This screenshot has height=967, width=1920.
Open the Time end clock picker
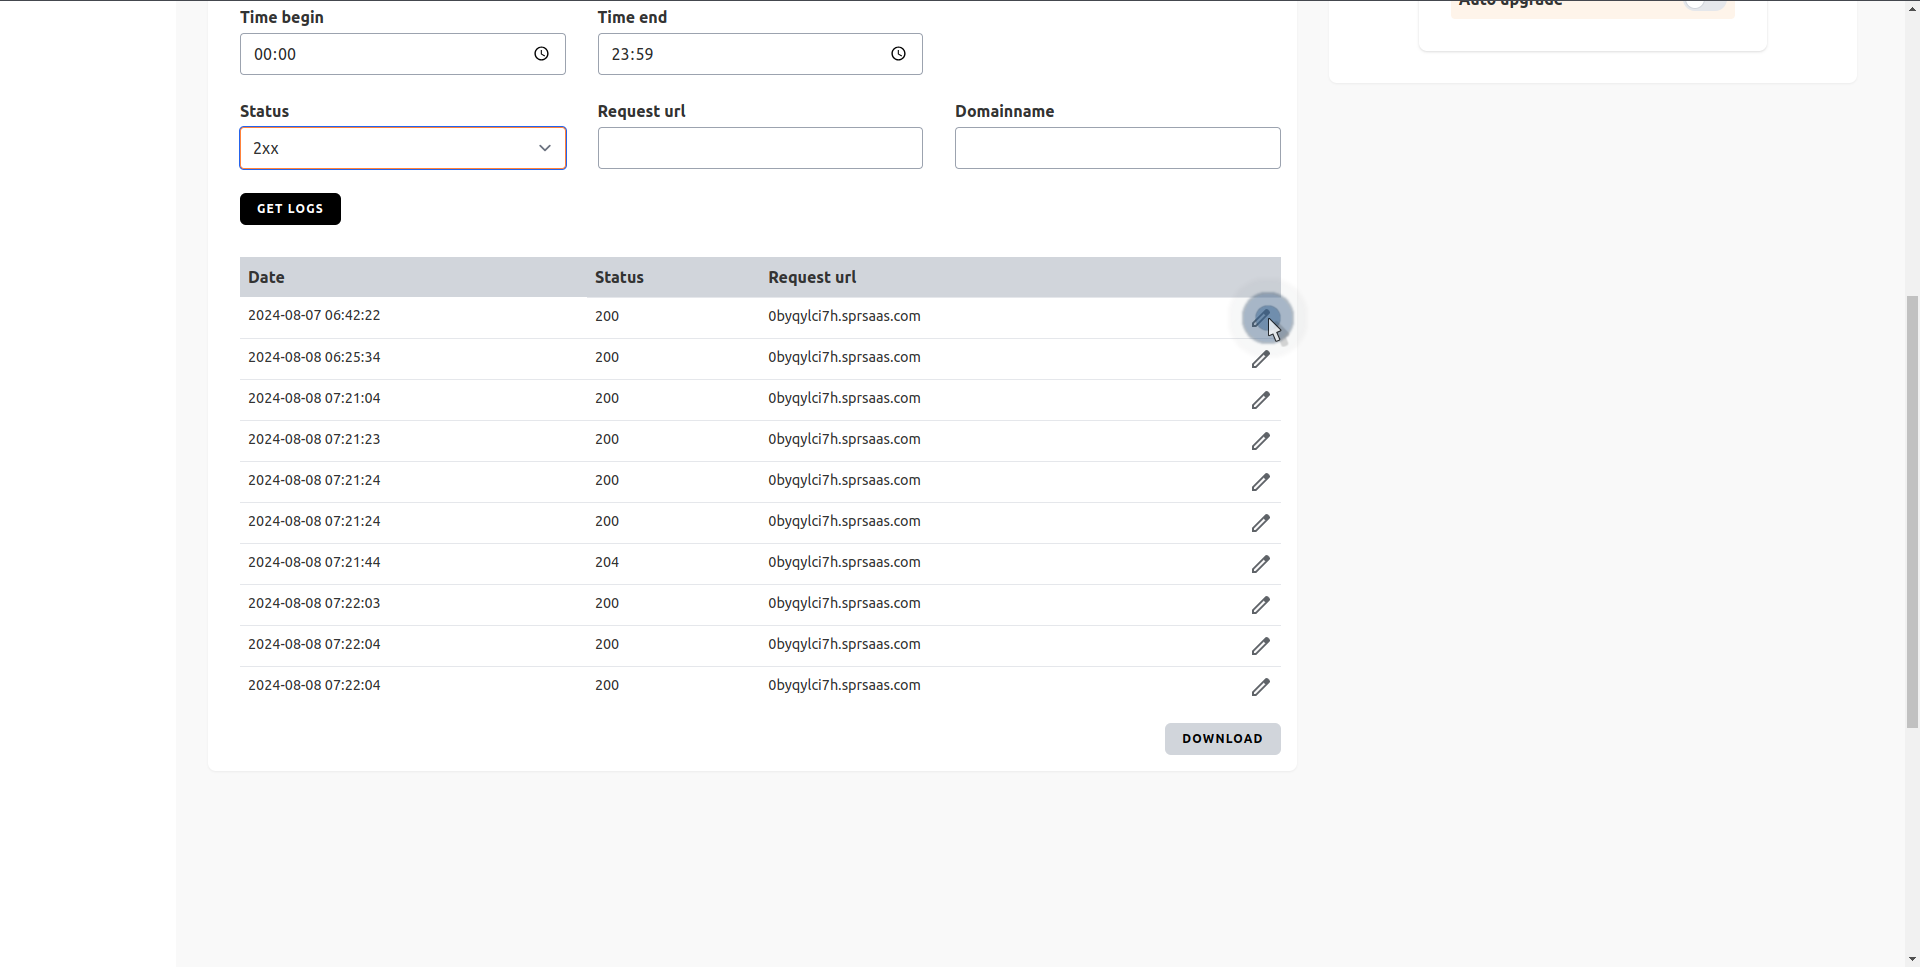(897, 54)
